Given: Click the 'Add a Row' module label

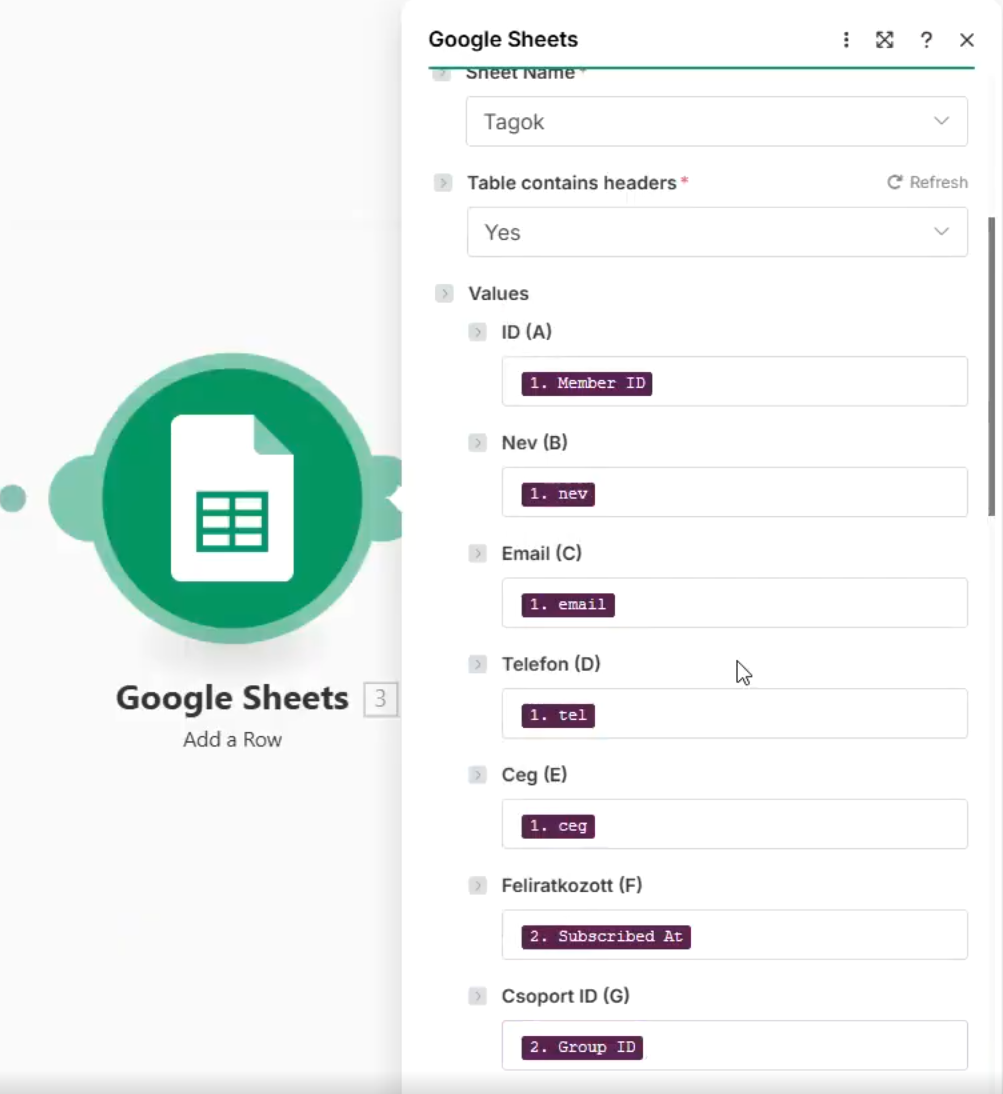Looking at the screenshot, I should coord(232,740).
